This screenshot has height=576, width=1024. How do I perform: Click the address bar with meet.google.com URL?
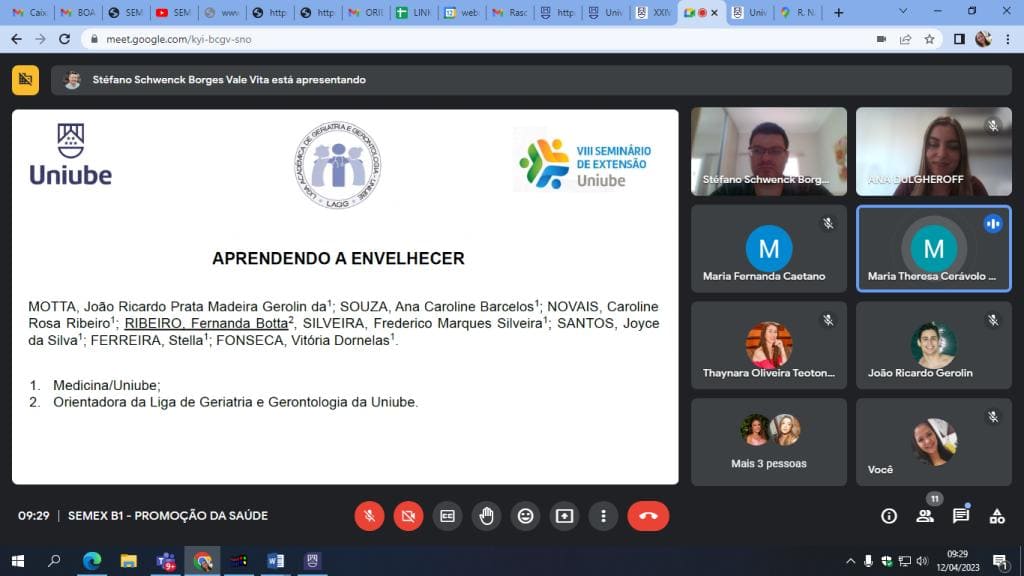tap(477, 39)
